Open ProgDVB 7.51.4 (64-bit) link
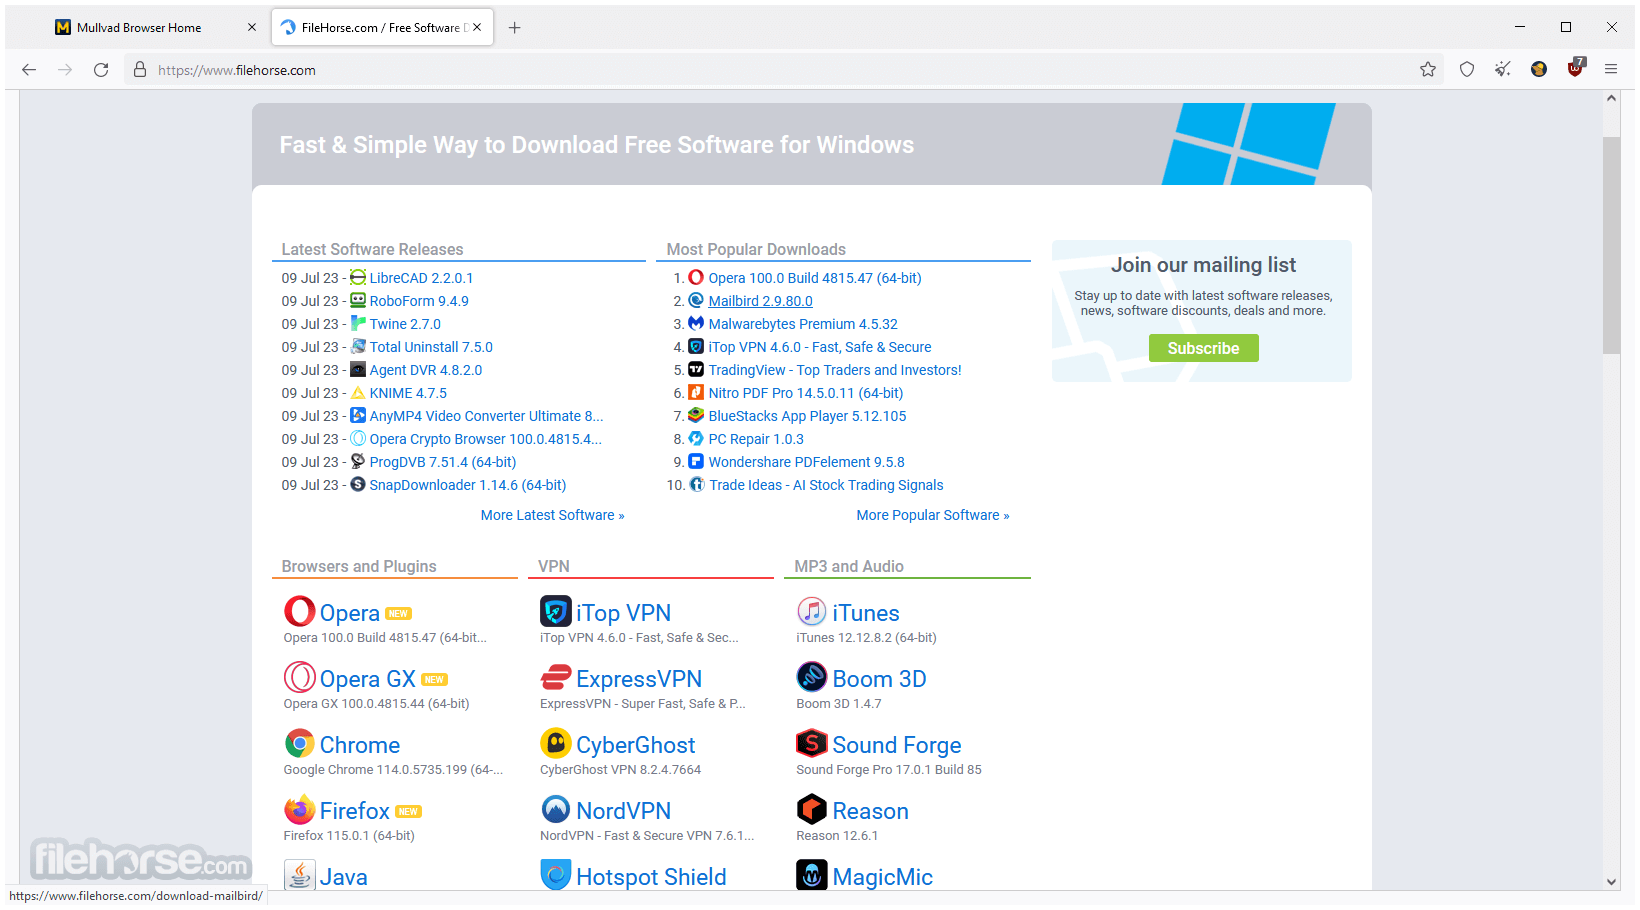This screenshot has height=910, width=1640. click(443, 462)
